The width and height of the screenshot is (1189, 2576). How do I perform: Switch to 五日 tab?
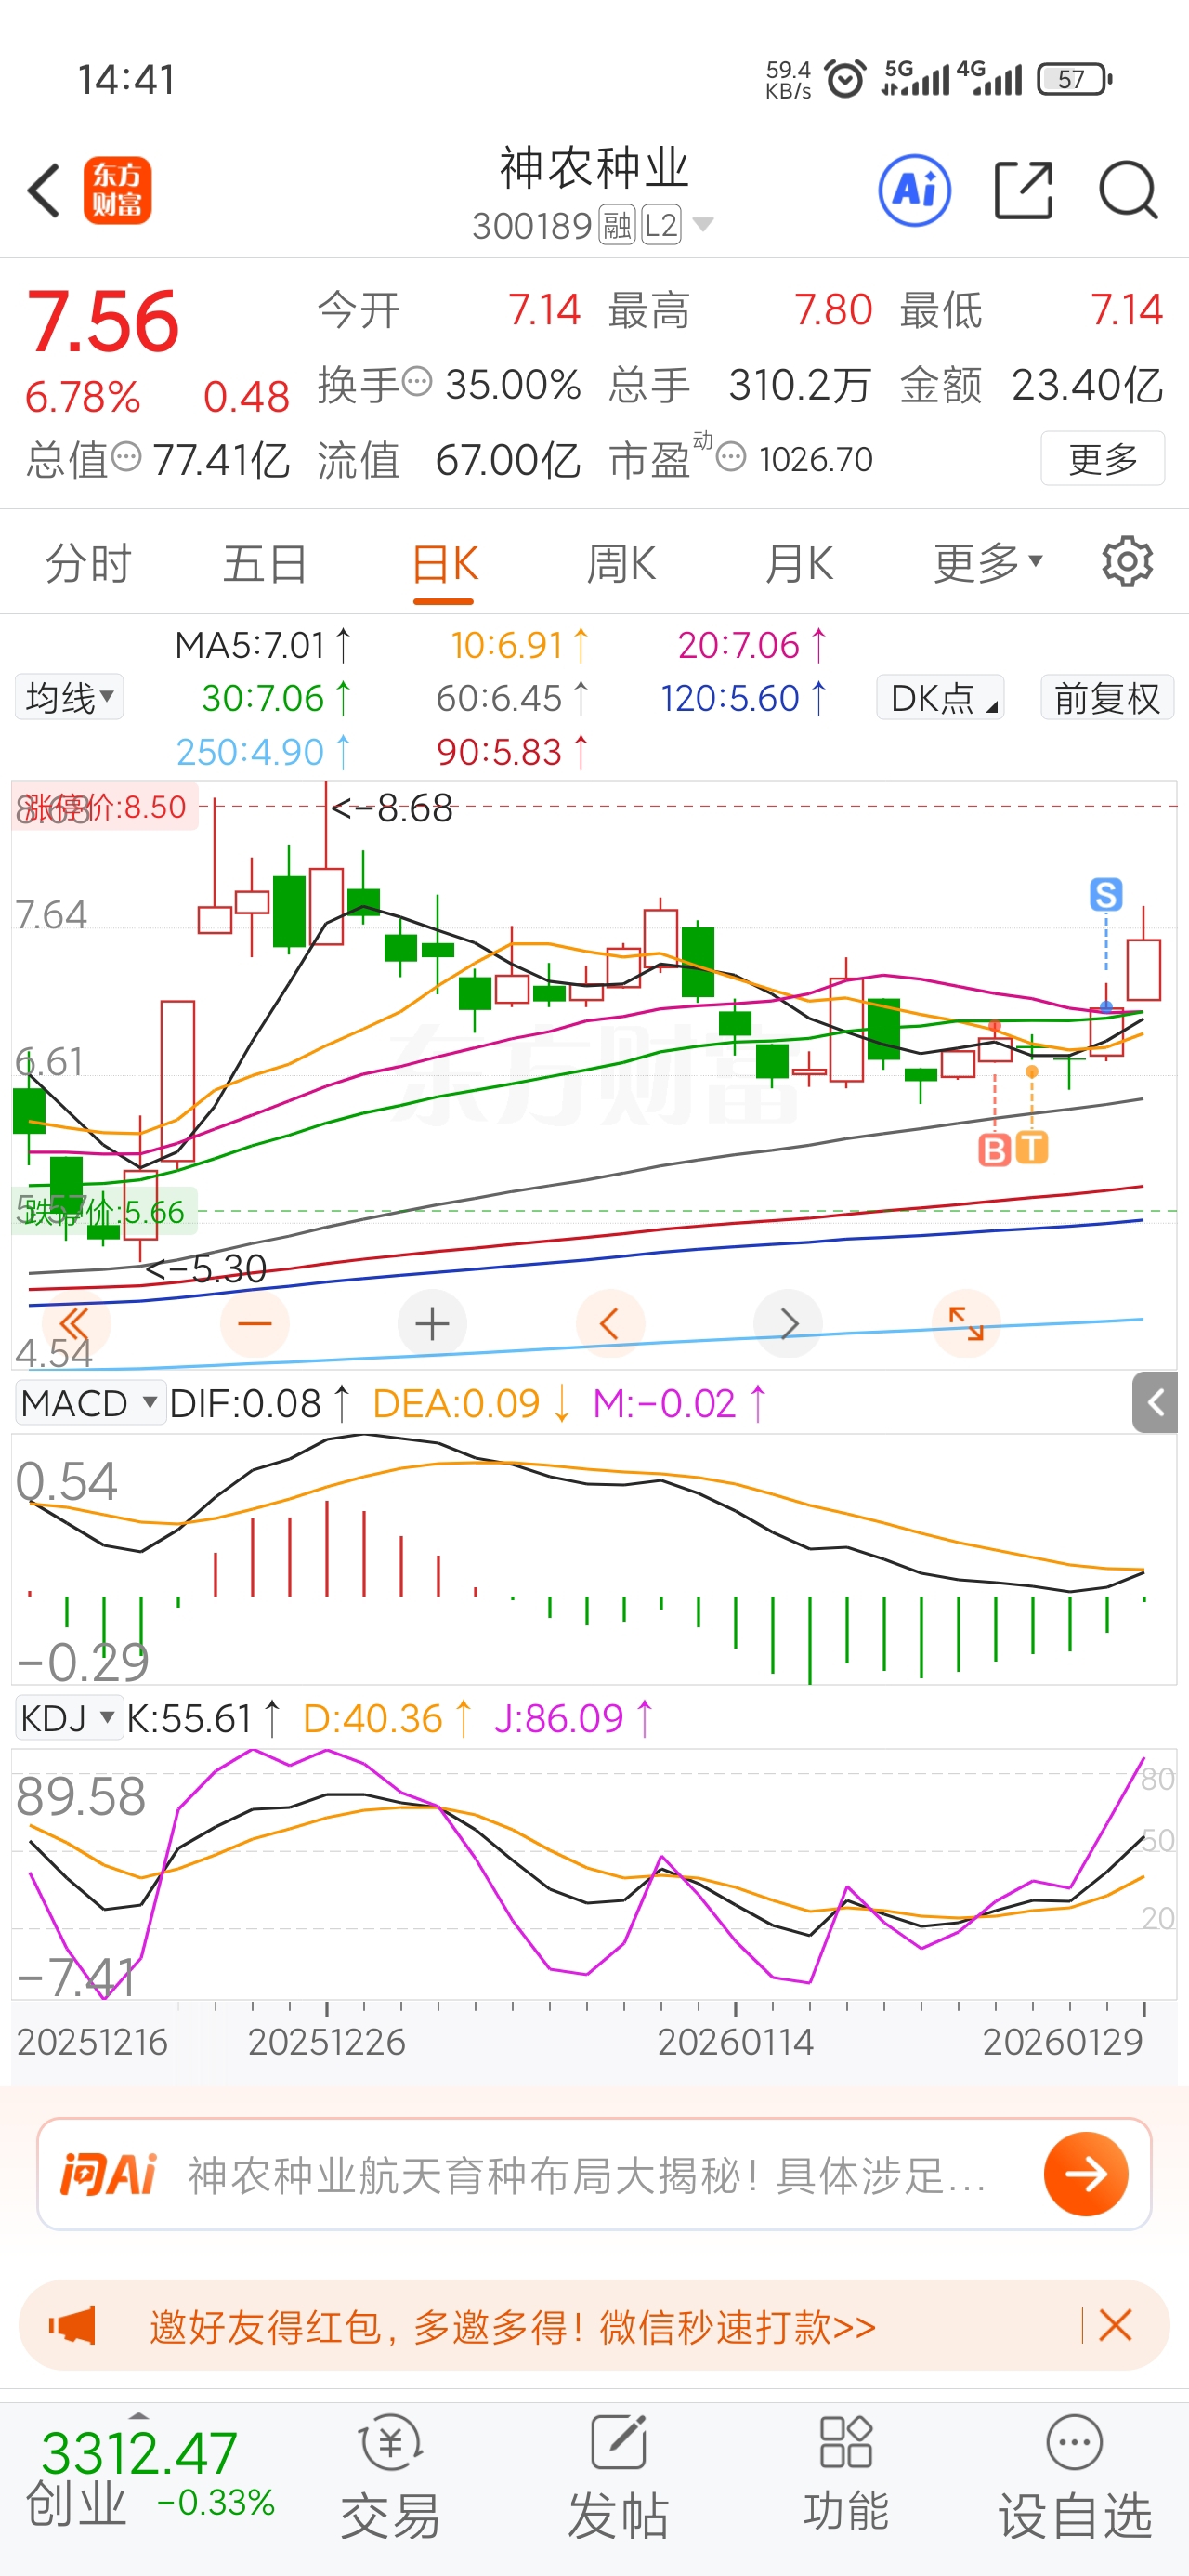(x=265, y=564)
